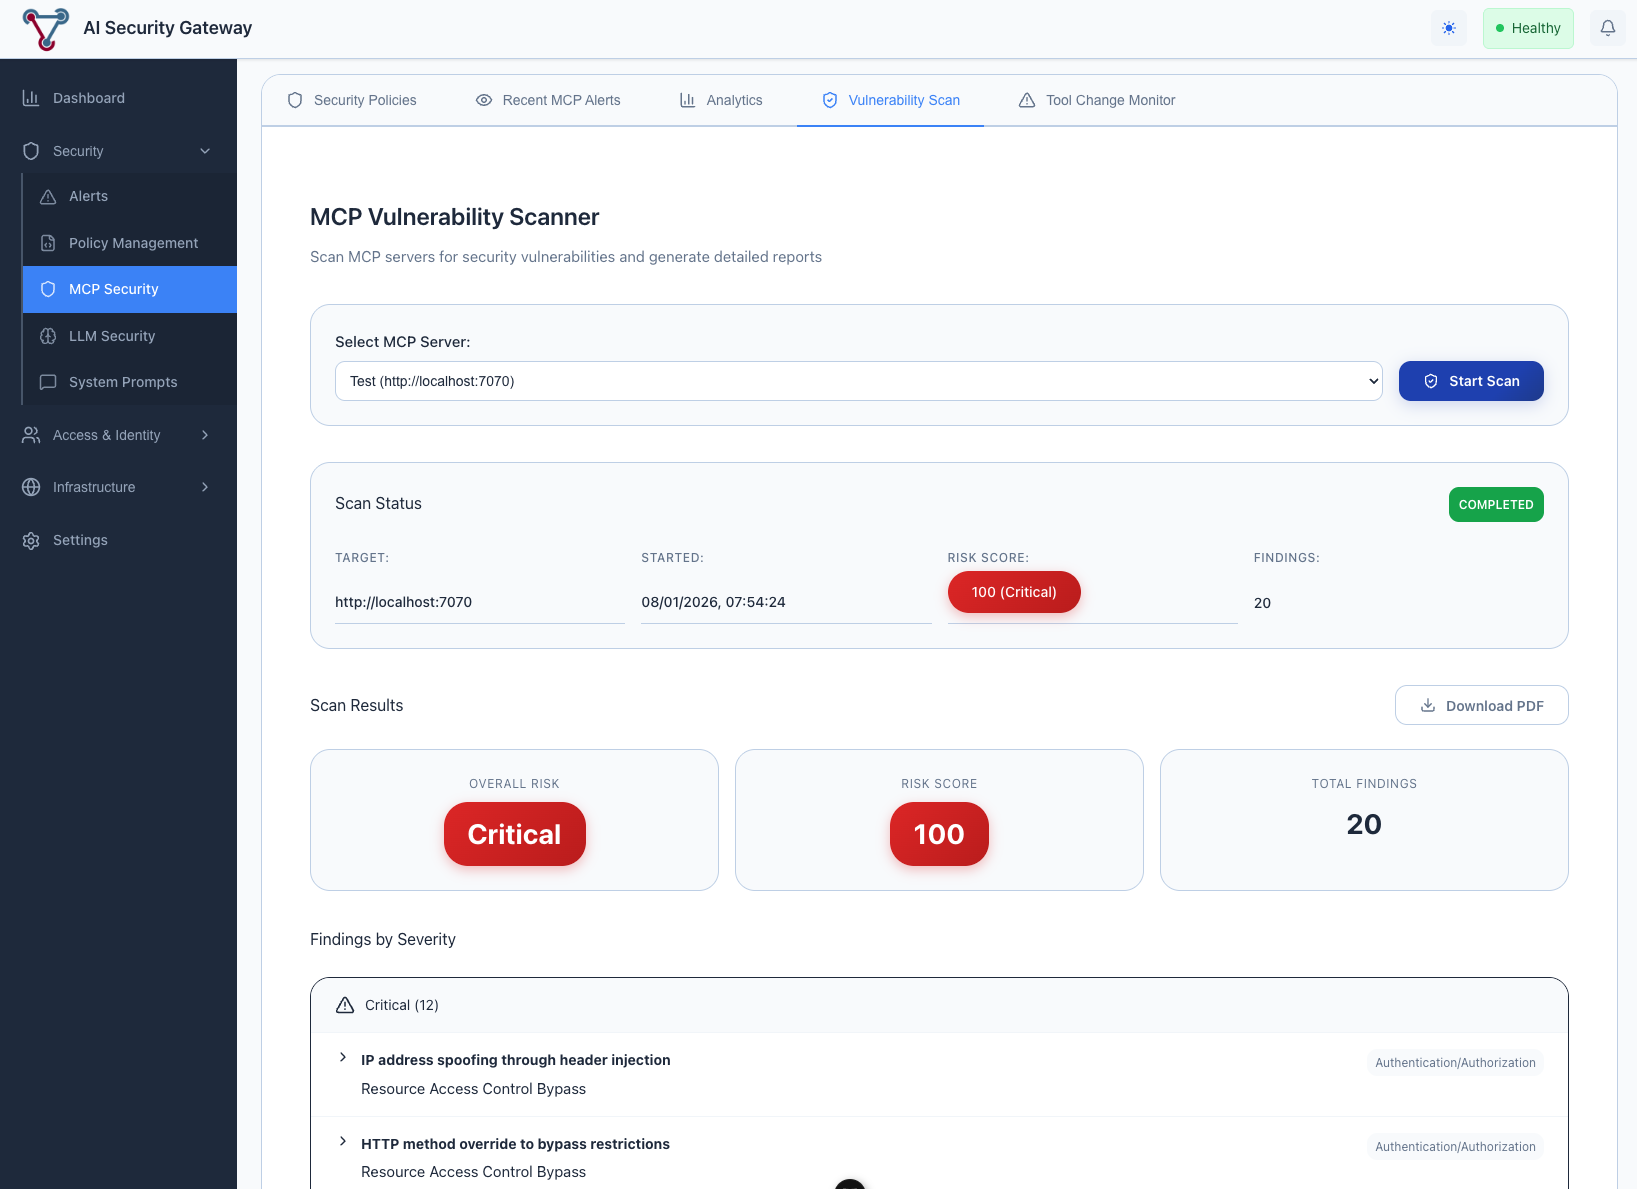1637x1189 pixels.
Task: Expand the IP address spoofing finding
Action: pos(343,1057)
